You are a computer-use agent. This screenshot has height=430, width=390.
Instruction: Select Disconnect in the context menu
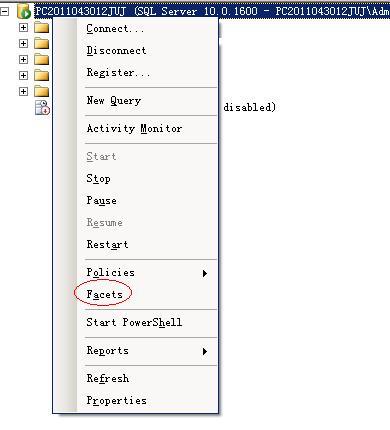[116, 51]
